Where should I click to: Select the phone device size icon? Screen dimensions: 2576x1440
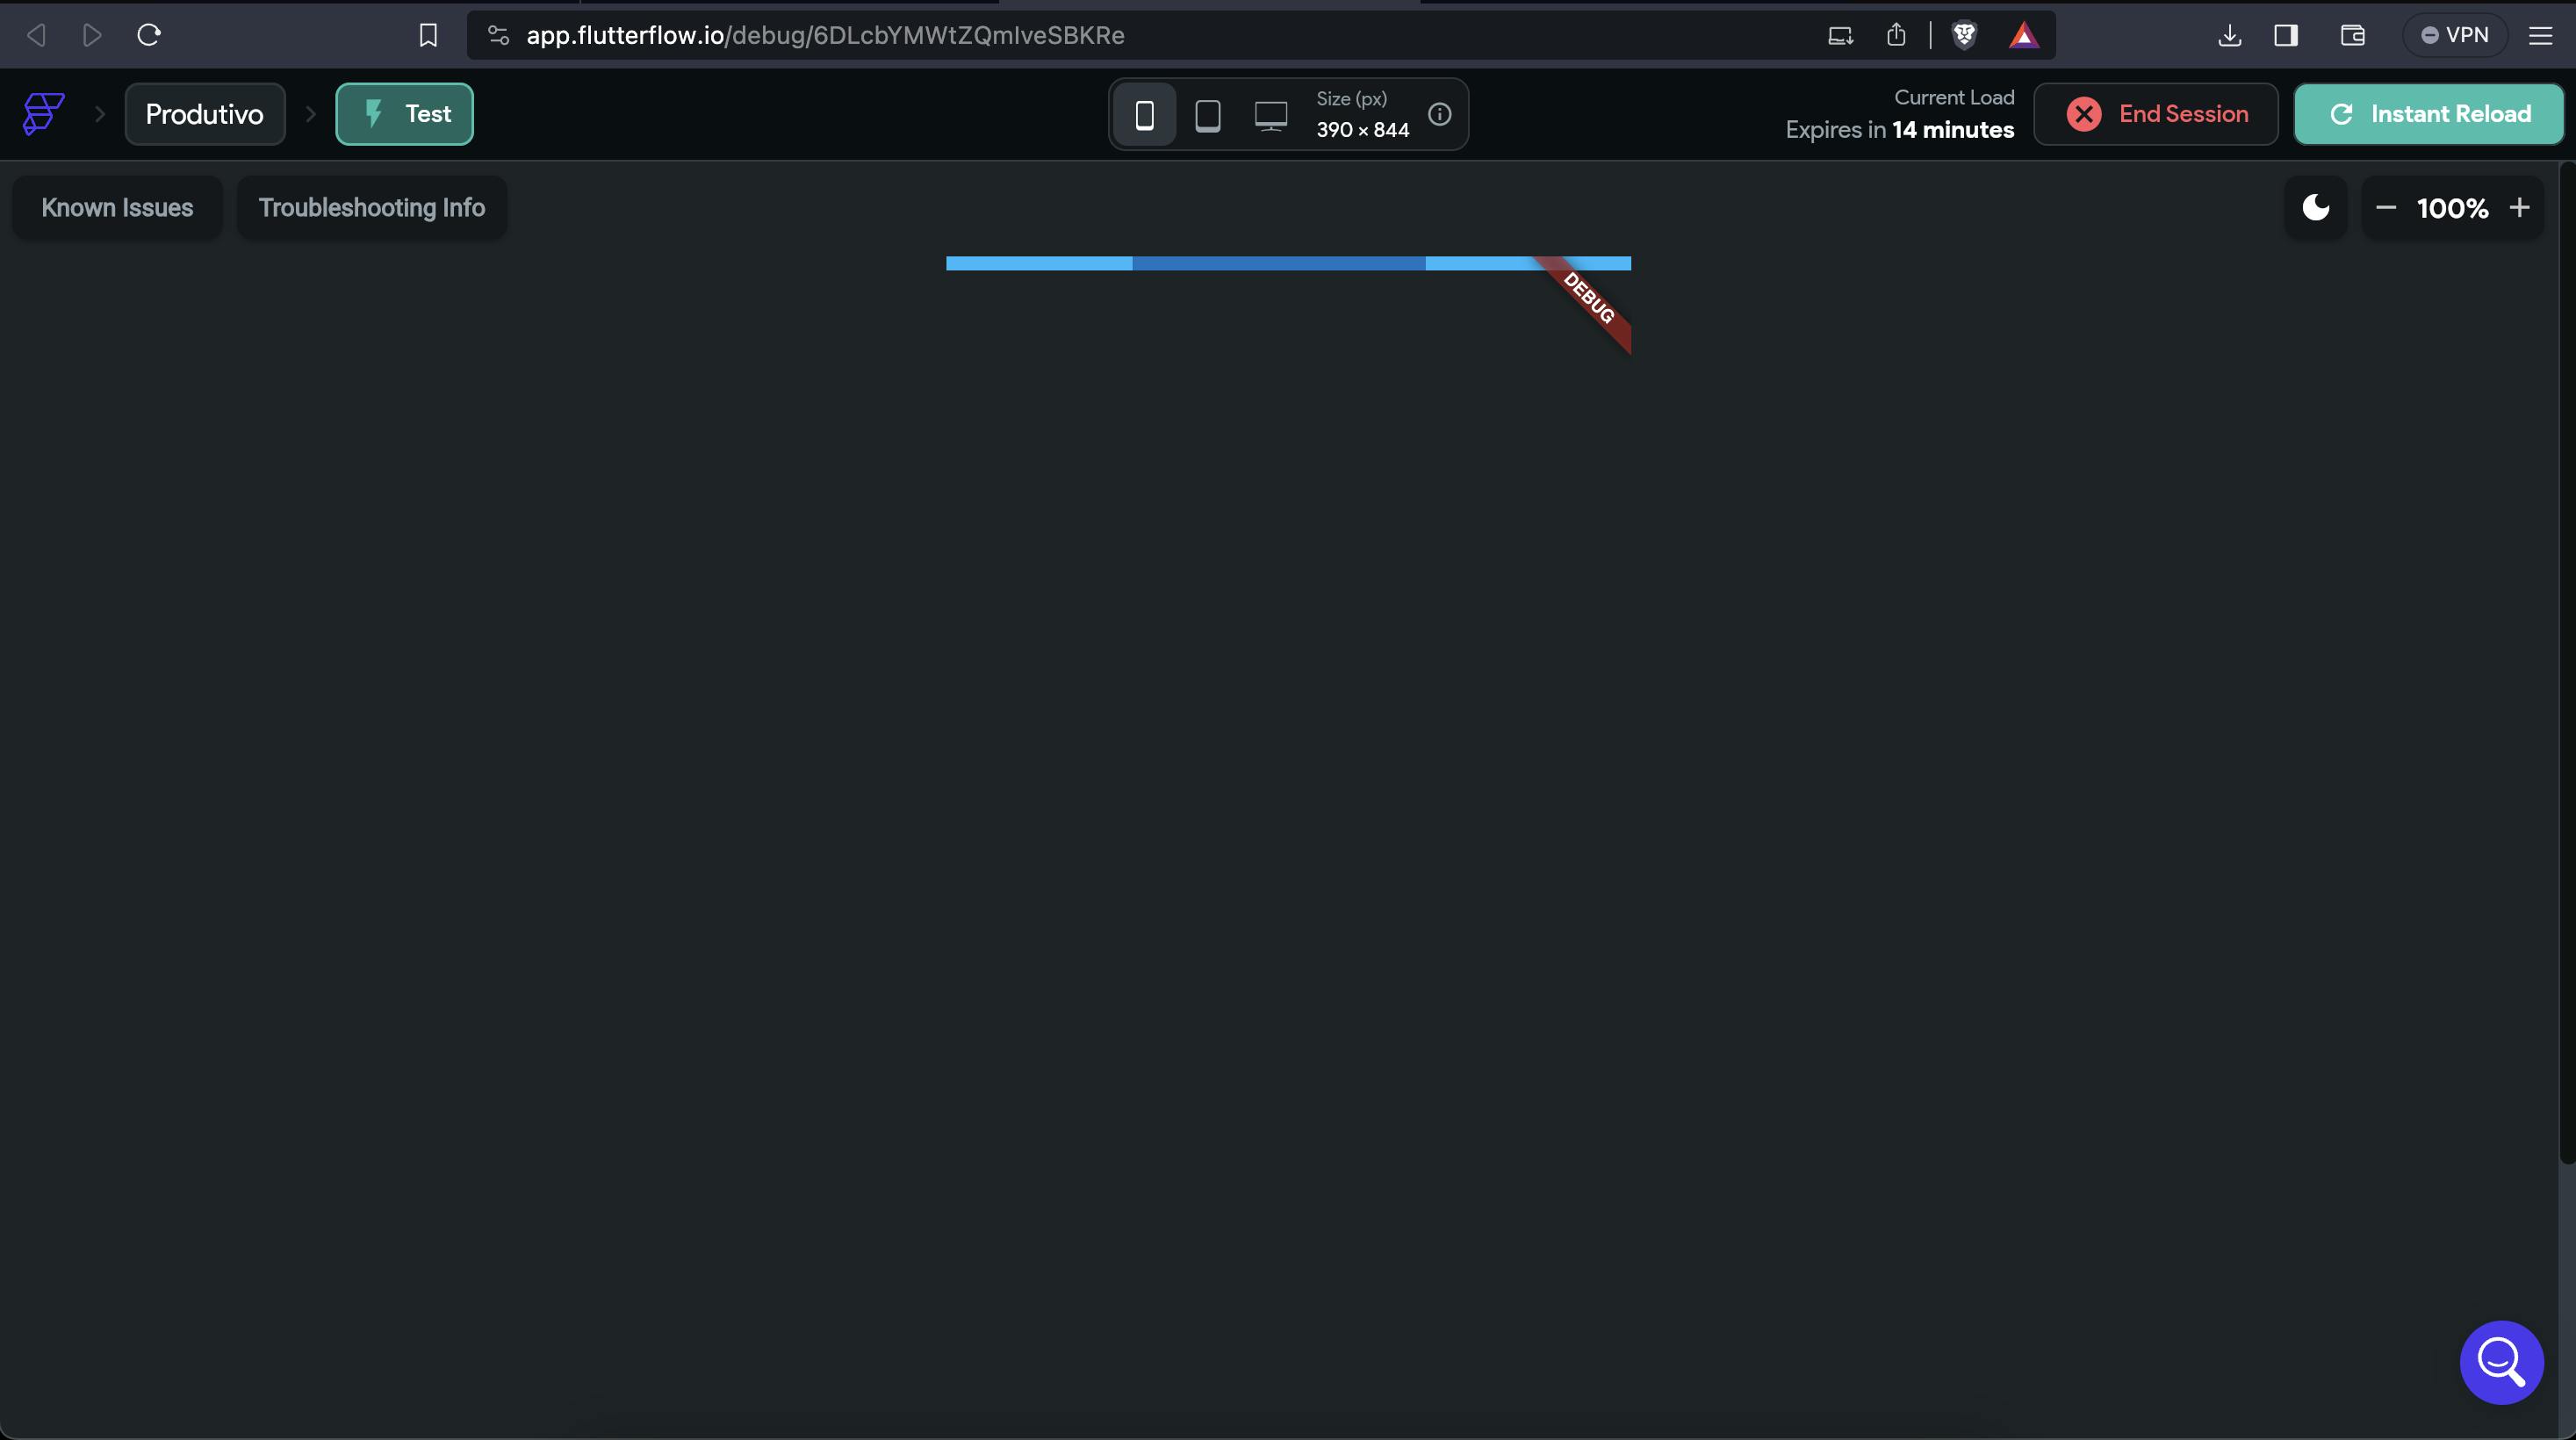click(1145, 115)
